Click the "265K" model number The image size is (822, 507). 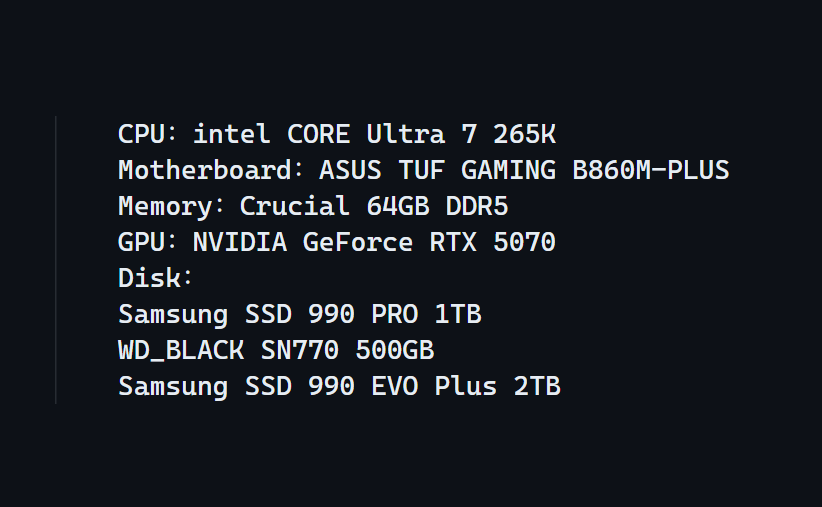point(524,134)
